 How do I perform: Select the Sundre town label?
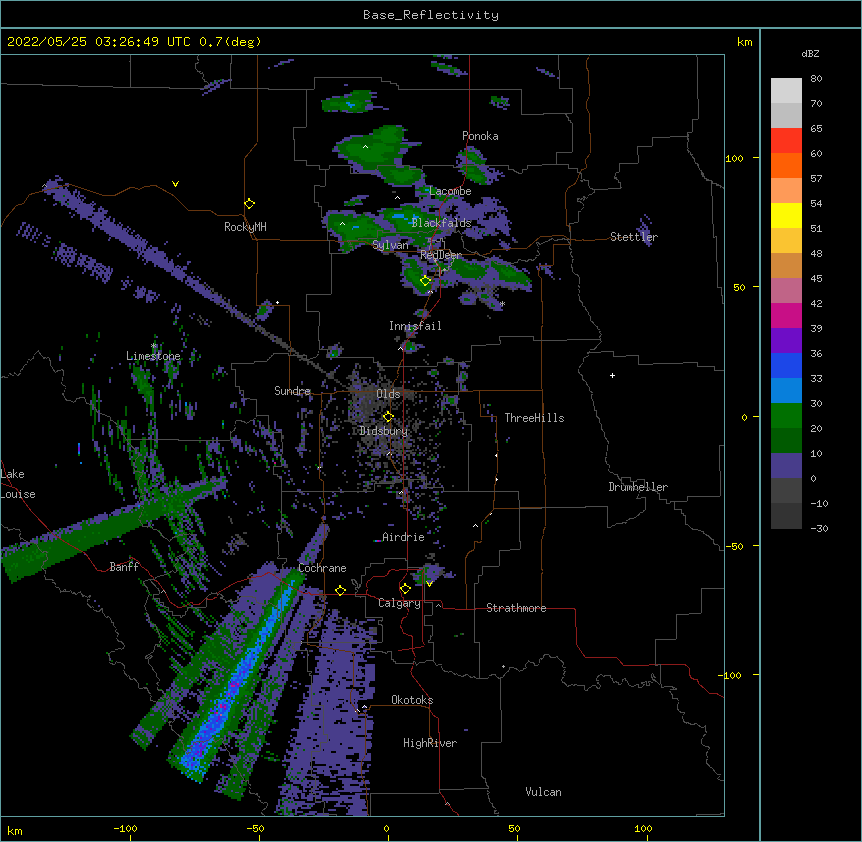coord(292,391)
